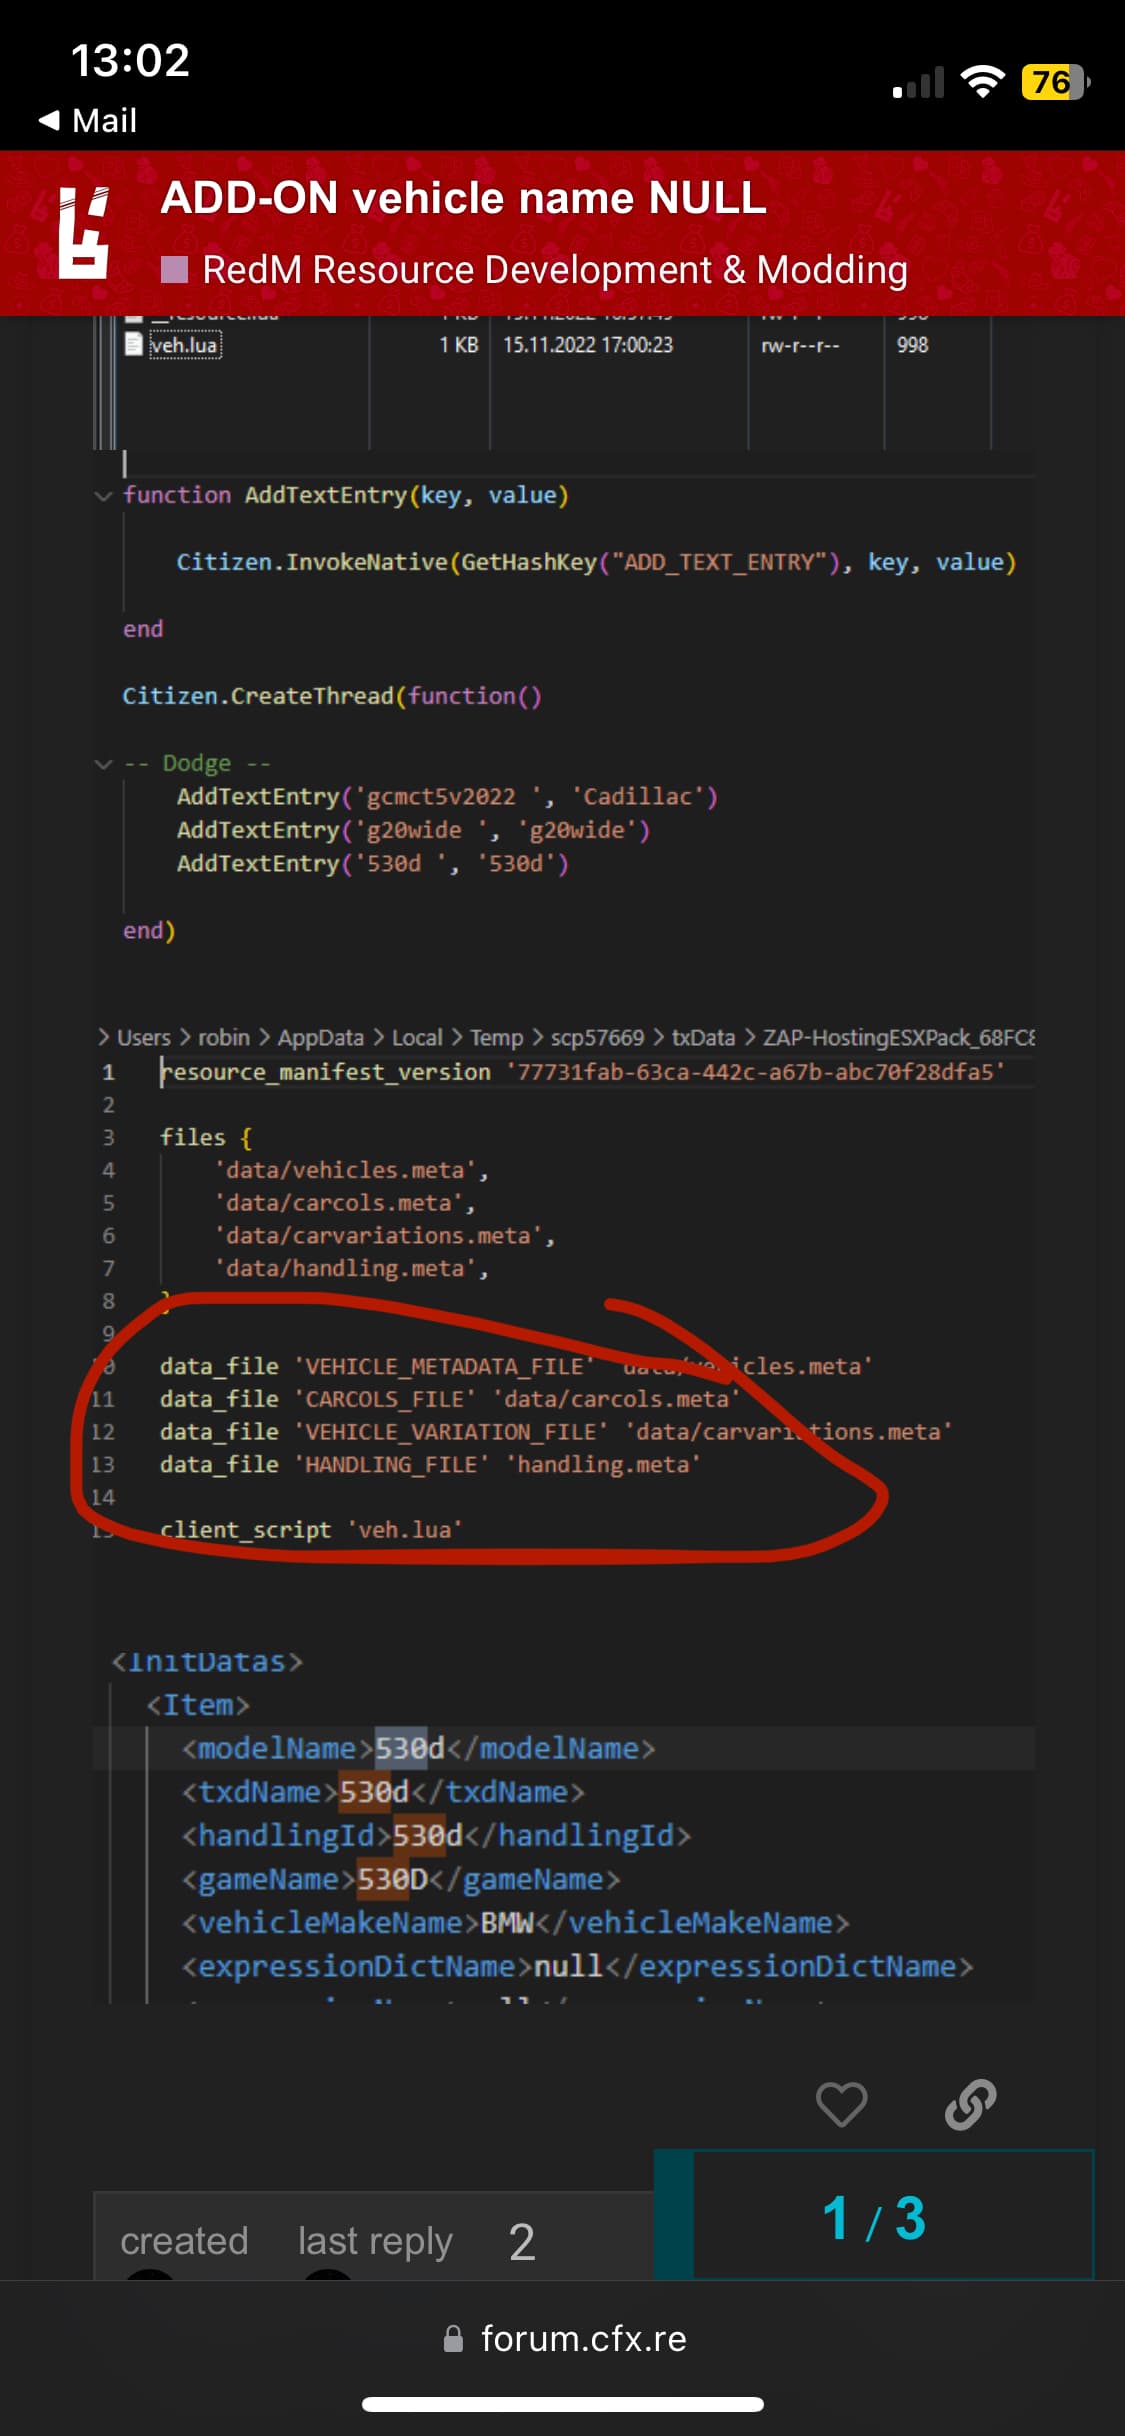The width and height of the screenshot is (1125, 2436).
Task: Tap the fold chevron beside the Dodge comment
Action: click(102, 764)
